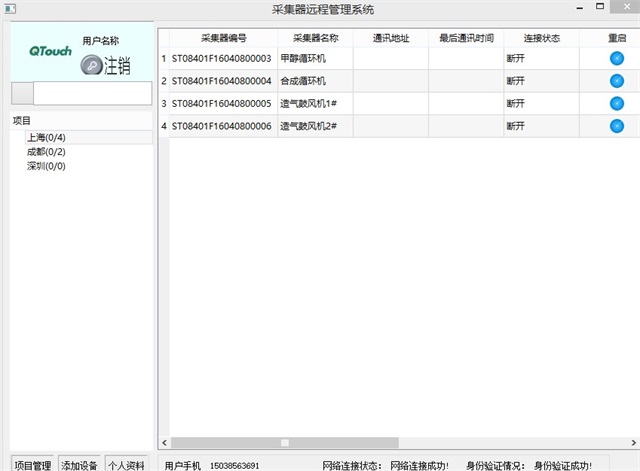Click 通讯地址 column header
This screenshot has width=640, height=471.
point(391,38)
